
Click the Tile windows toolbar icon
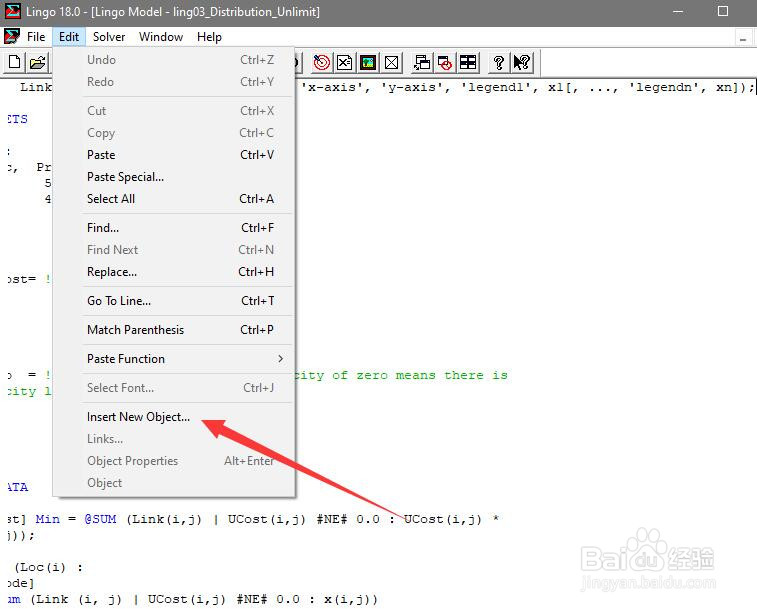(x=468, y=62)
